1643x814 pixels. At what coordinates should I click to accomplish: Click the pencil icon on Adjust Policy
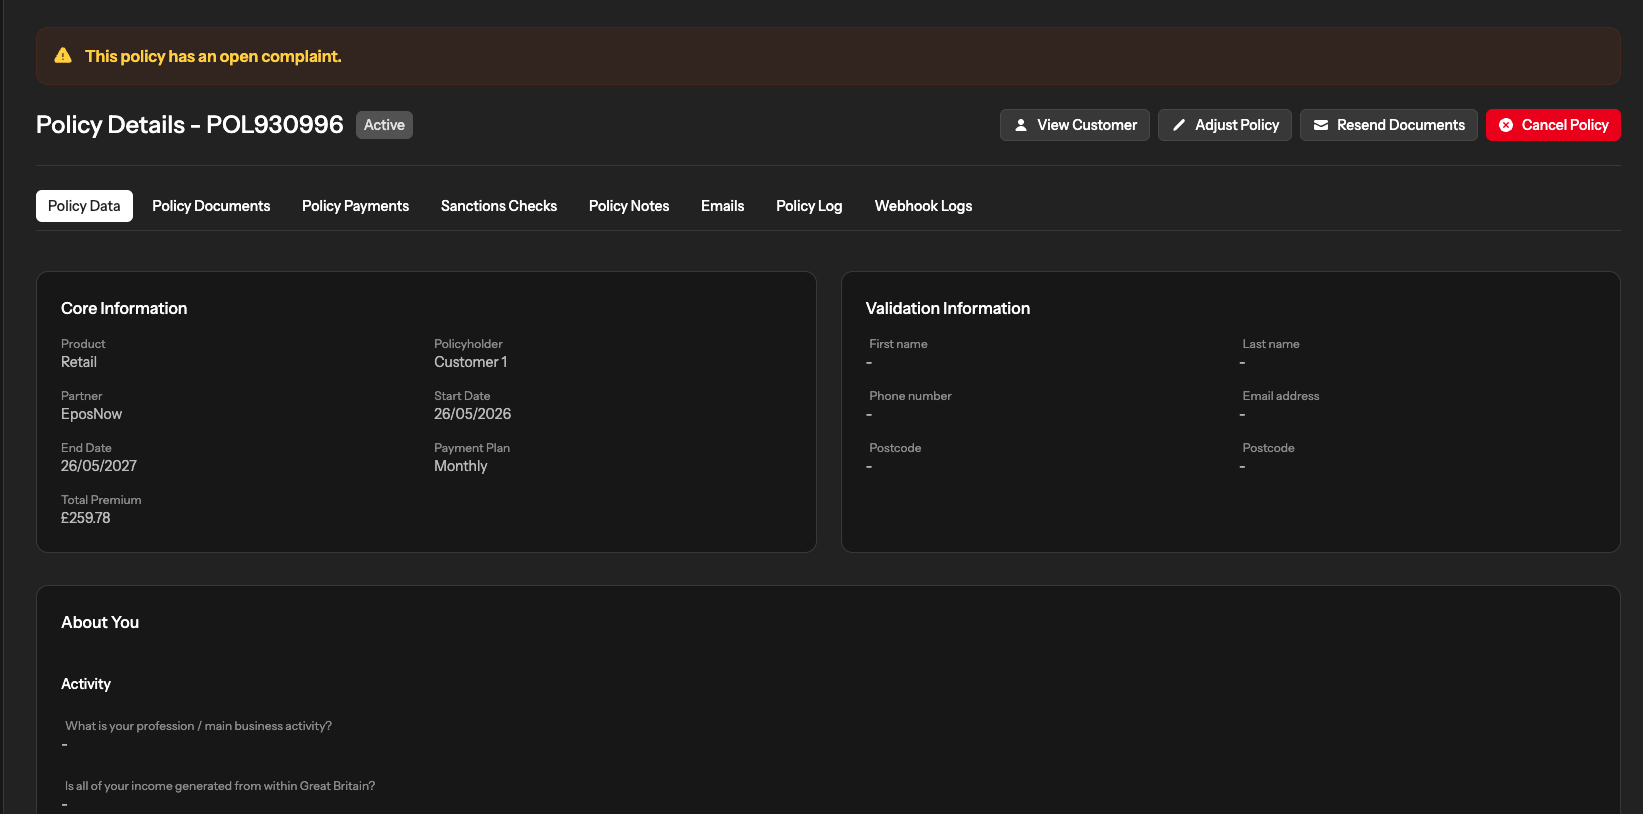1179,125
